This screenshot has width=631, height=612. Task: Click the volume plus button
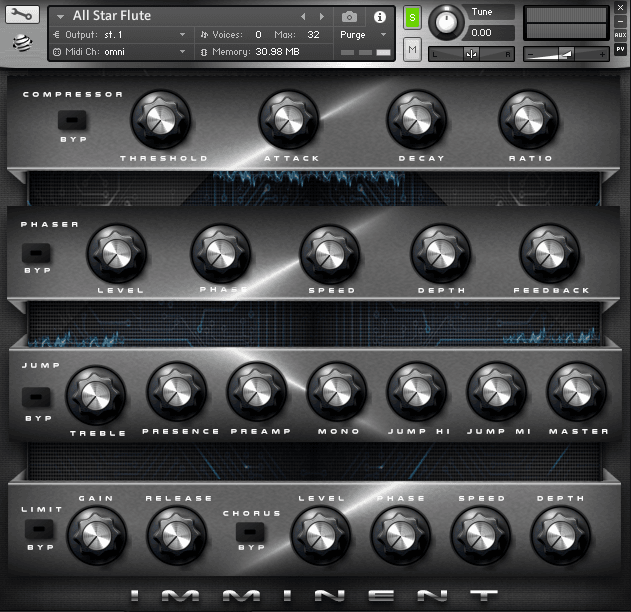pyautogui.click(x=602, y=54)
